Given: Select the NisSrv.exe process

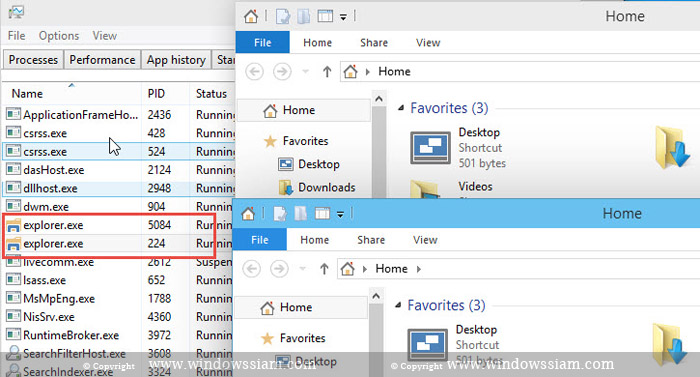Looking at the screenshot, I should coord(118,317).
